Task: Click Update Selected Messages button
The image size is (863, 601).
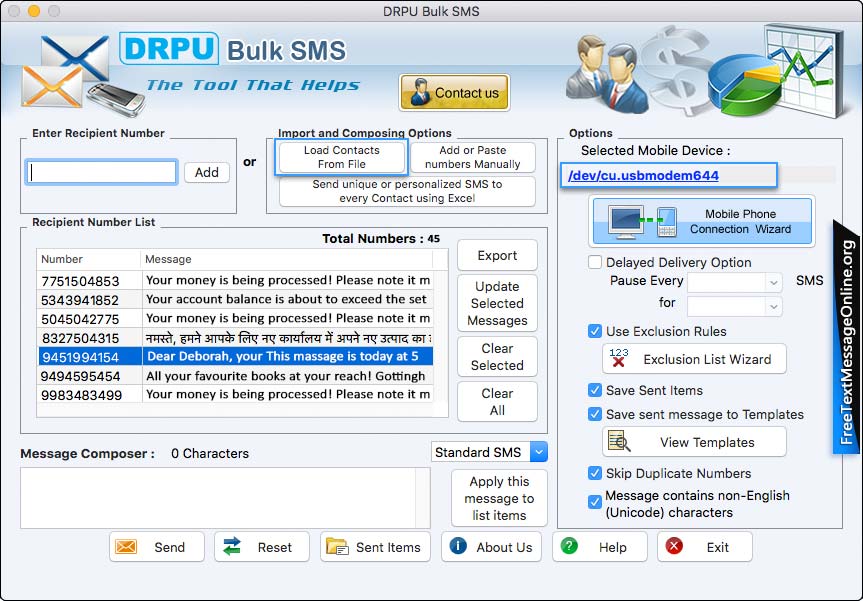Action: point(497,303)
